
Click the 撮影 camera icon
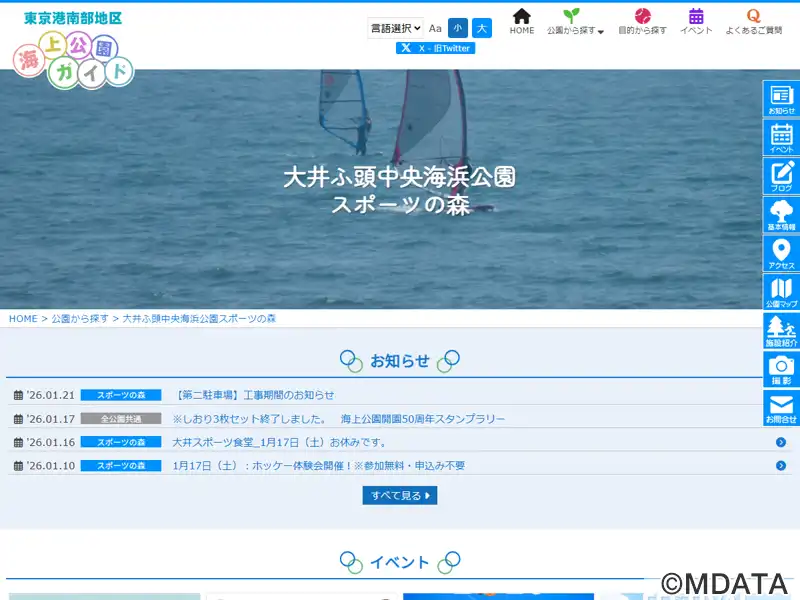click(x=781, y=369)
